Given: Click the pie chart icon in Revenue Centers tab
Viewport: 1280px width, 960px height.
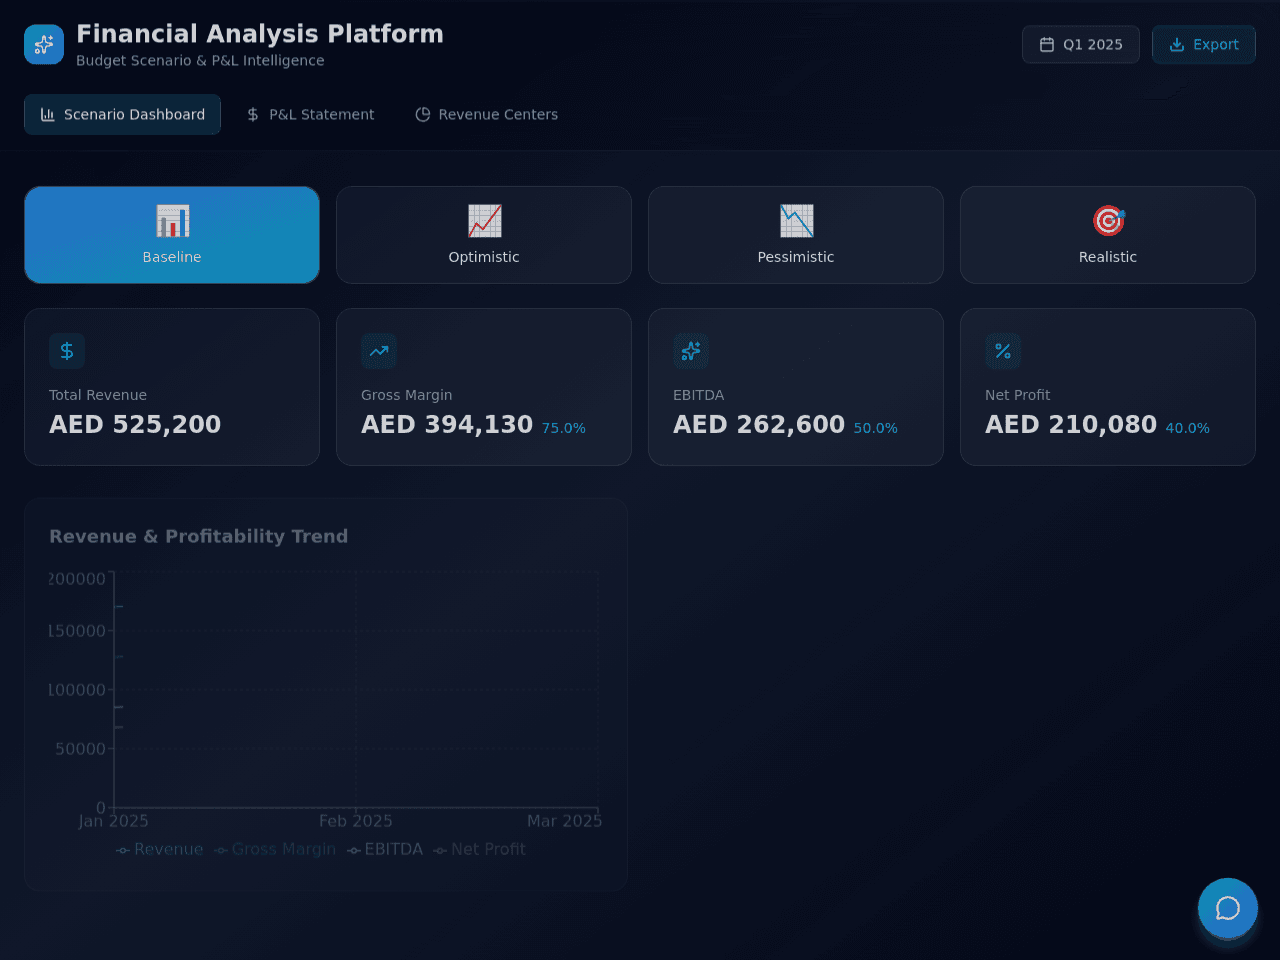Looking at the screenshot, I should [423, 115].
